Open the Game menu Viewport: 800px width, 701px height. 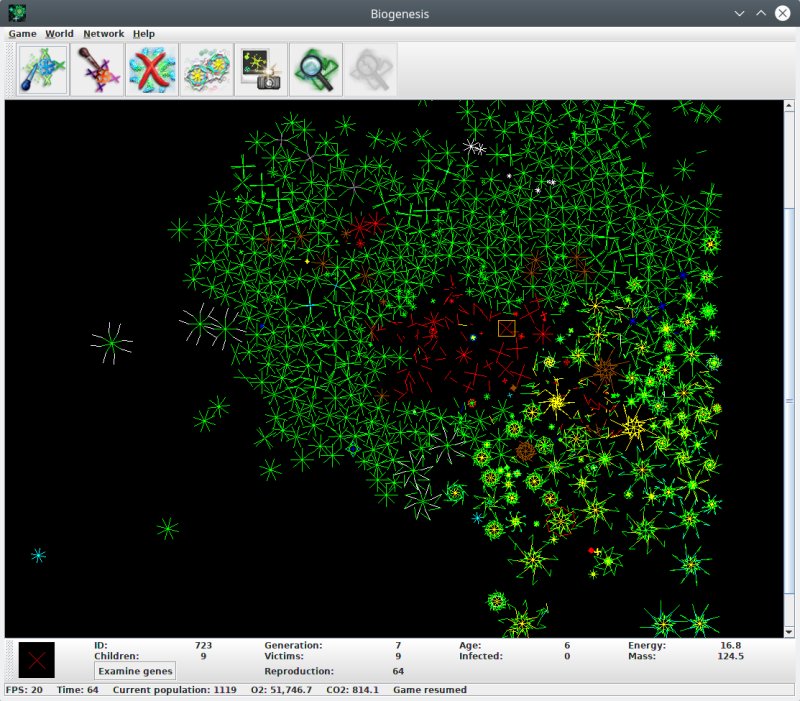(x=22, y=33)
